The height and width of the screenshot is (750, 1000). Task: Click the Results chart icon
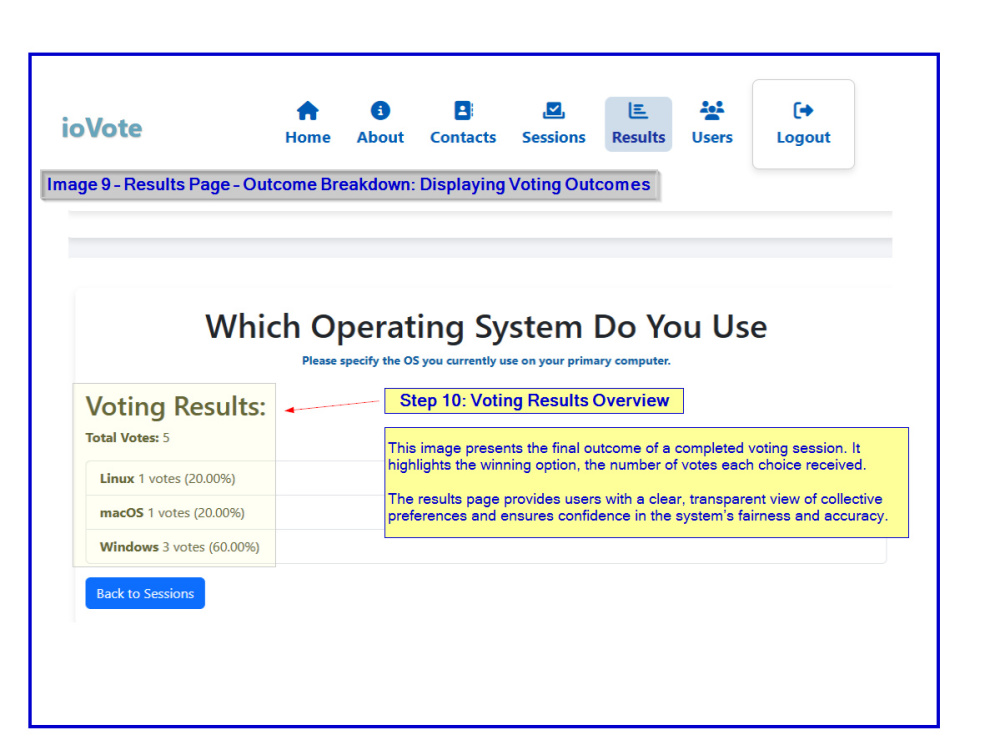(x=638, y=111)
